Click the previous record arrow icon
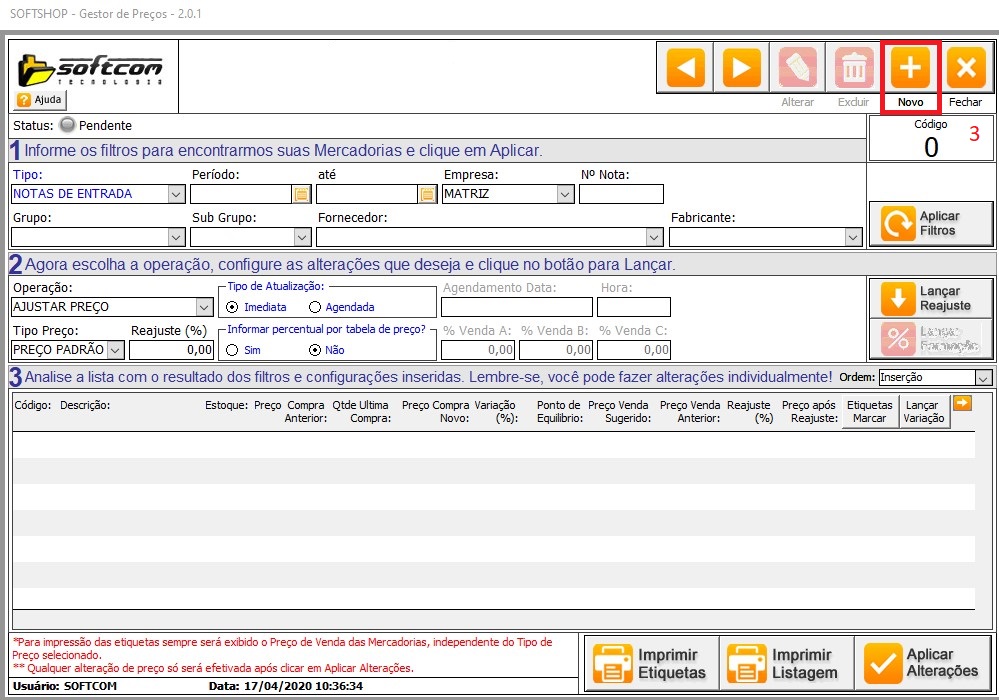This screenshot has width=999, height=700. tap(686, 68)
